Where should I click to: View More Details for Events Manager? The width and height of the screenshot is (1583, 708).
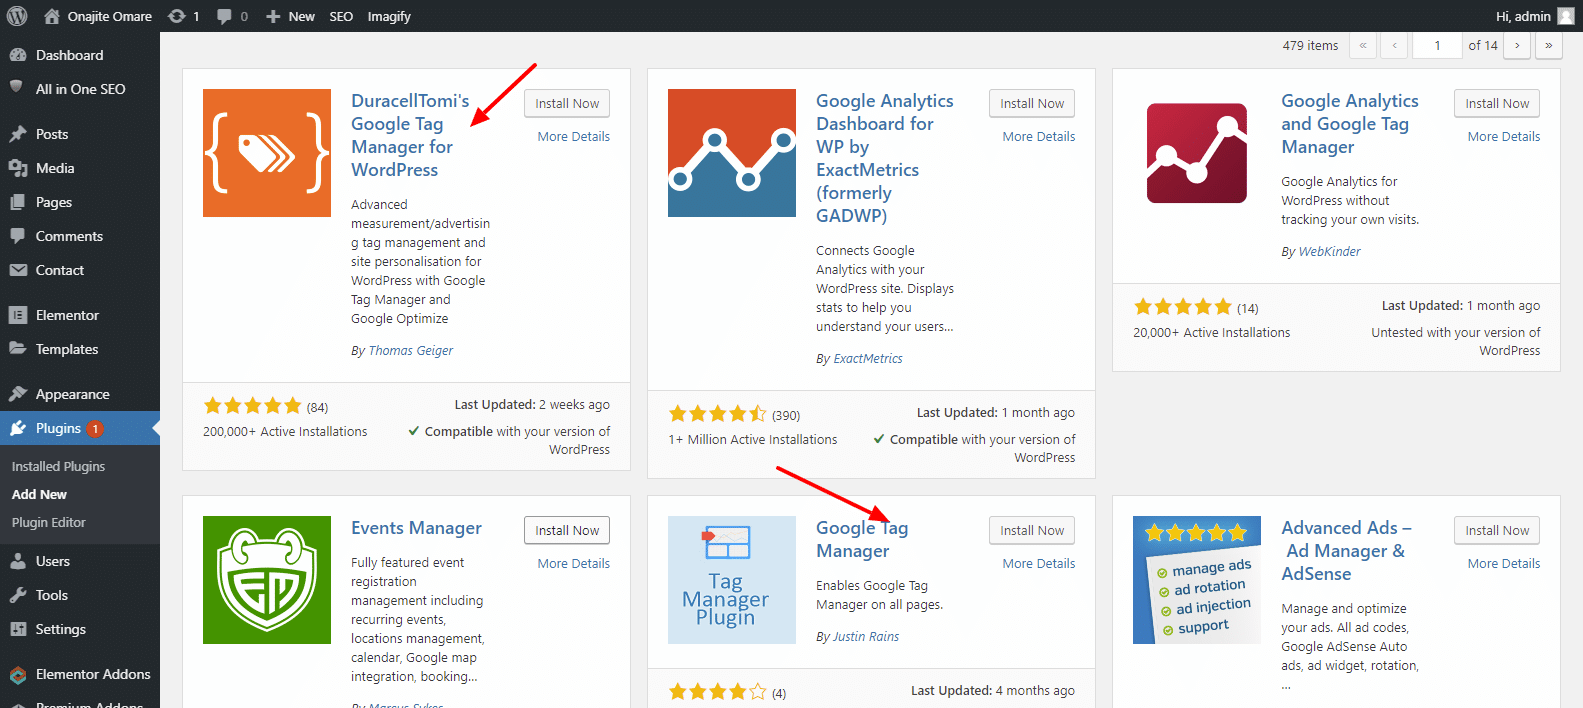(574, 563)
